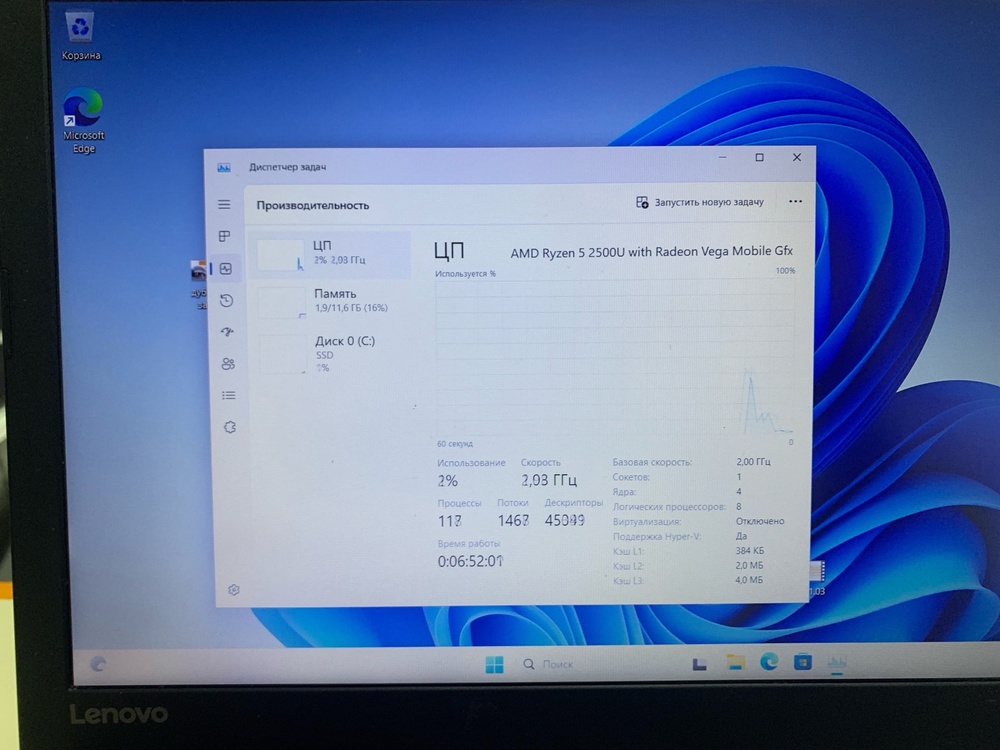Open Task Manager settings gear icon
Image resolution: width=1000 pixels, height=750 pixels.
(x=233, y=590)
